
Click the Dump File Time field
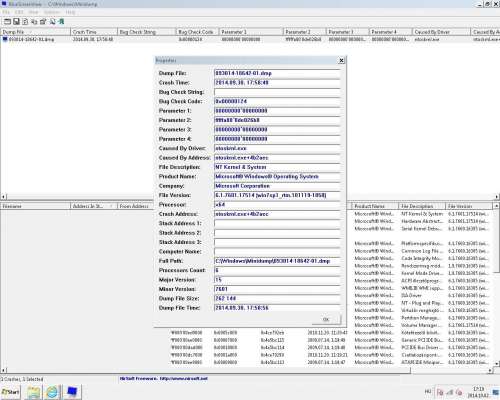coord(277,308)
